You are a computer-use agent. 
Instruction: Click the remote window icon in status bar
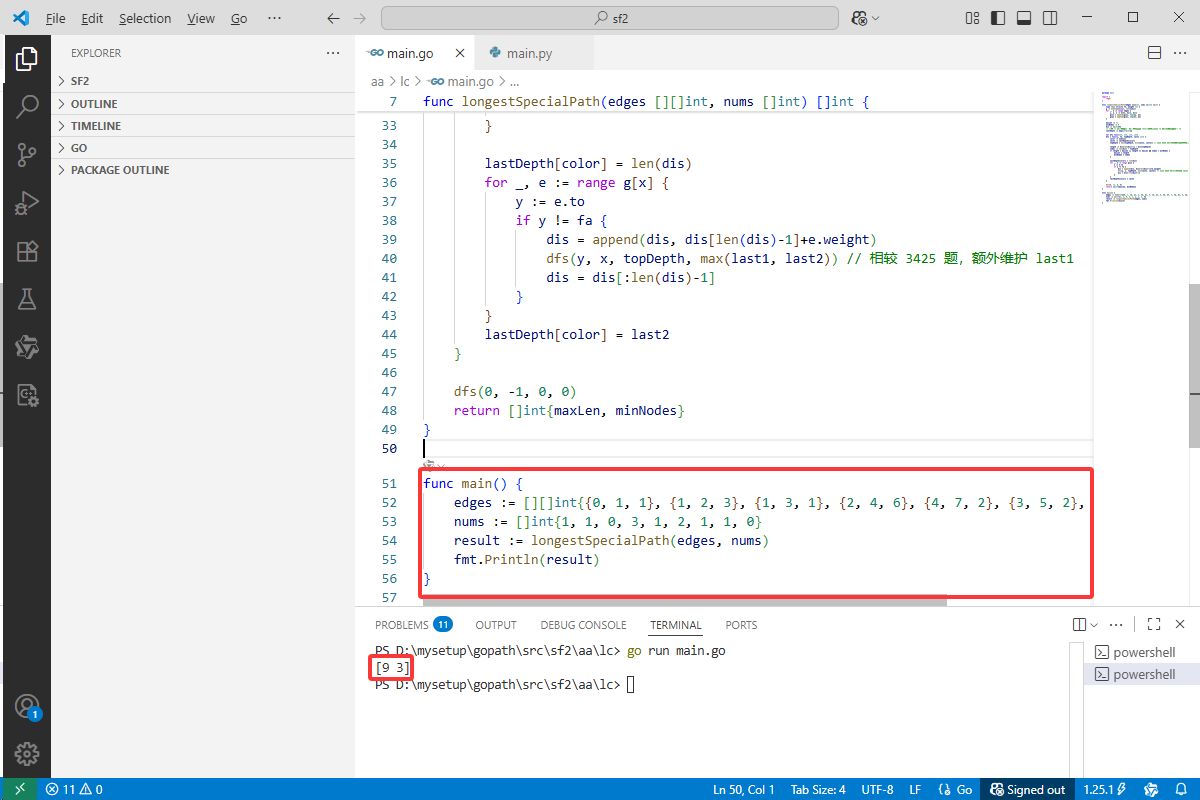pos(20,789)
